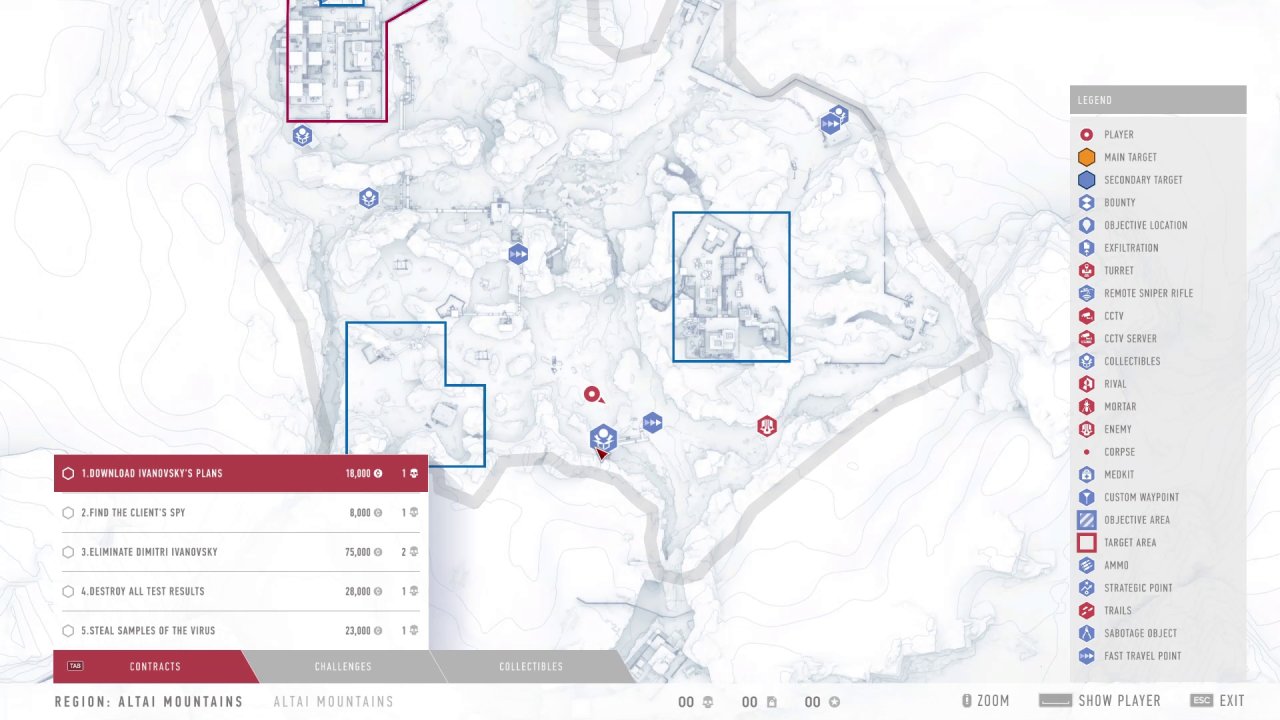Viewport: 1280px width, 720px height.
Task: Click the Ammo icon in the legend
Action: click(1087, 565)
